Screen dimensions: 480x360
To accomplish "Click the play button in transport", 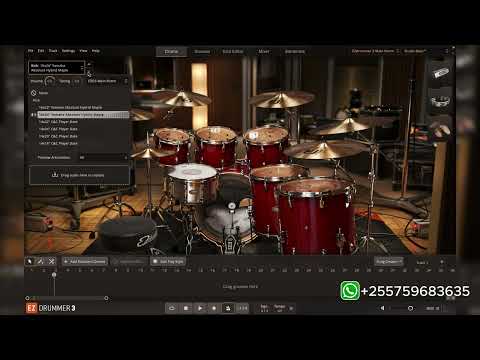I will click(200, 308).
